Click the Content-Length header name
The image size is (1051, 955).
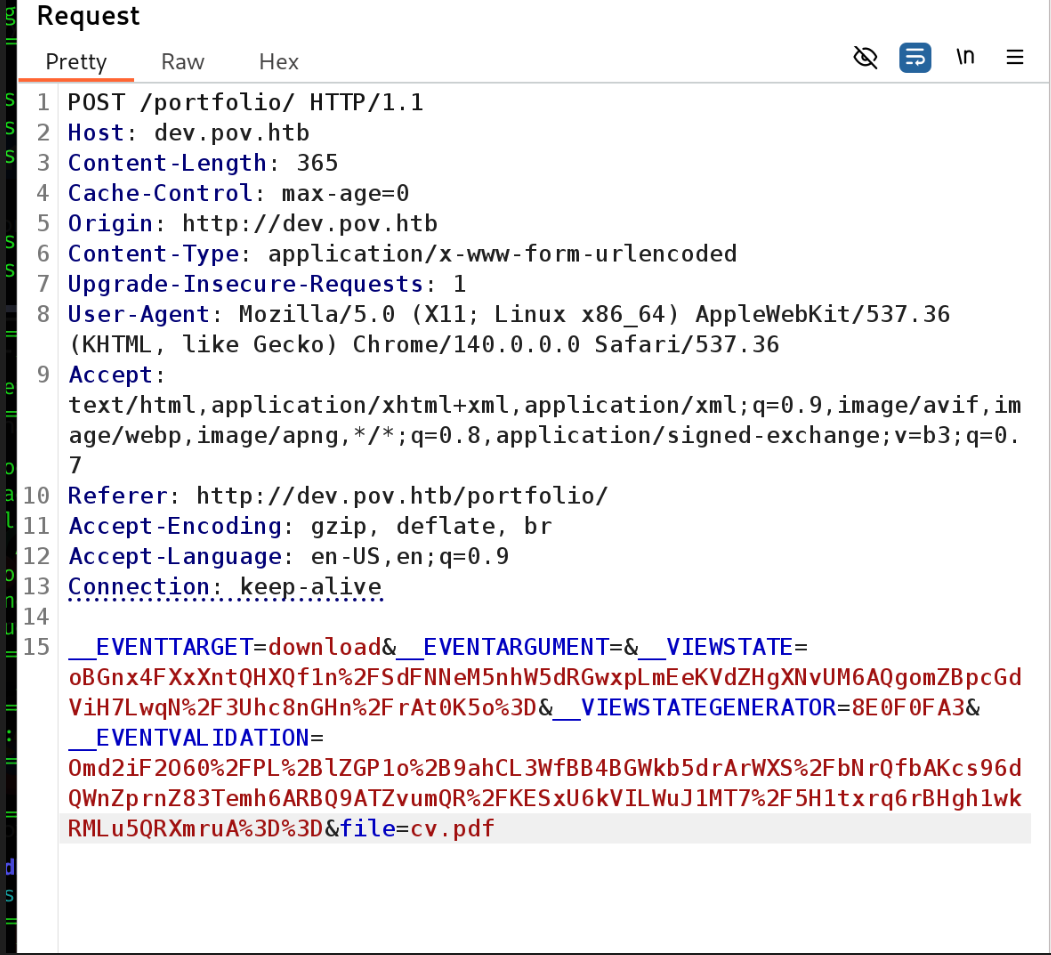[168, 163]
